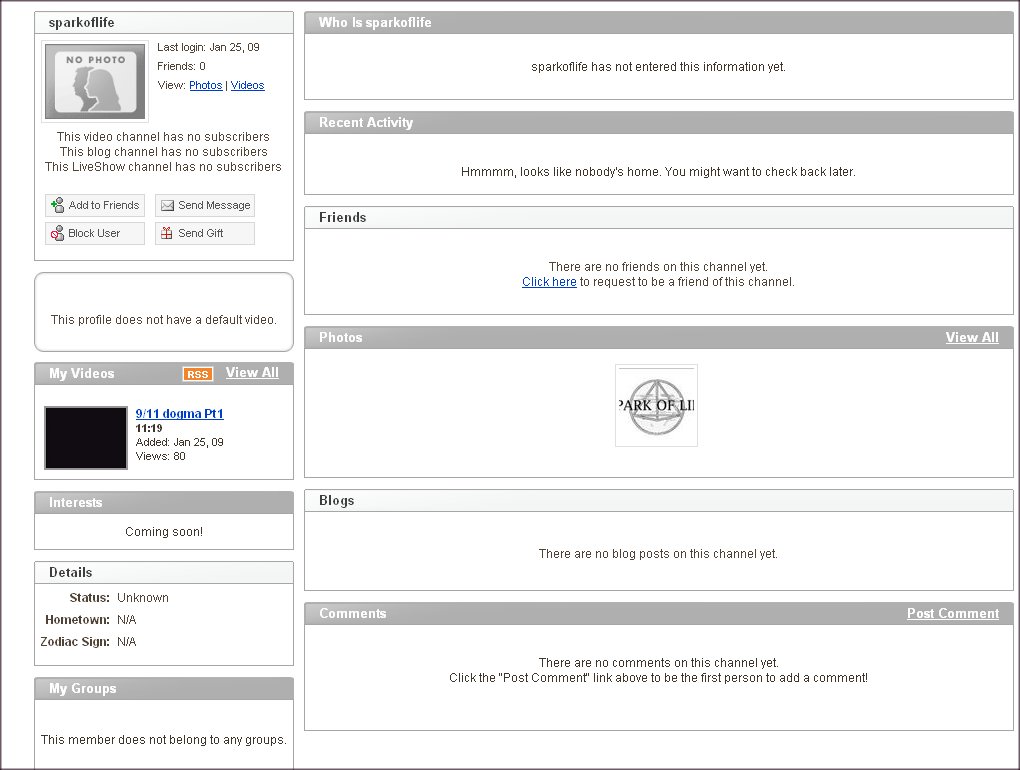Click Last login: Jan 25, 09 text
1020x770 pixels.
click(x=208, y=47)
